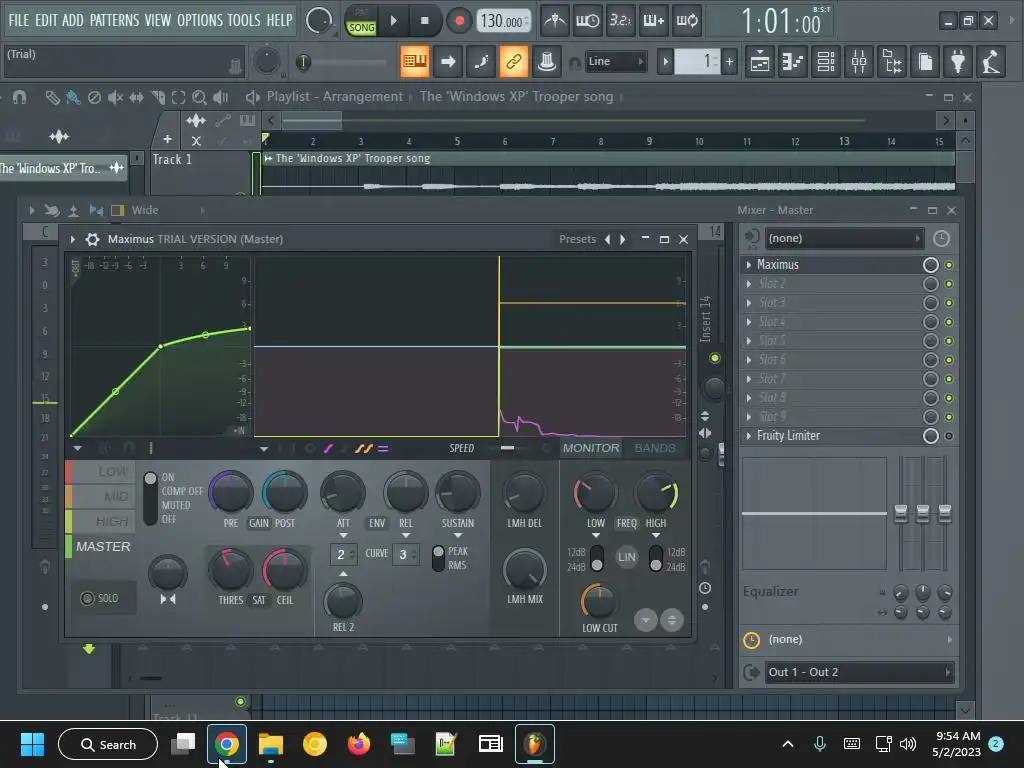Select the Playlist mute tool
The image size is (1024, 768).
[x=115, y=98]
